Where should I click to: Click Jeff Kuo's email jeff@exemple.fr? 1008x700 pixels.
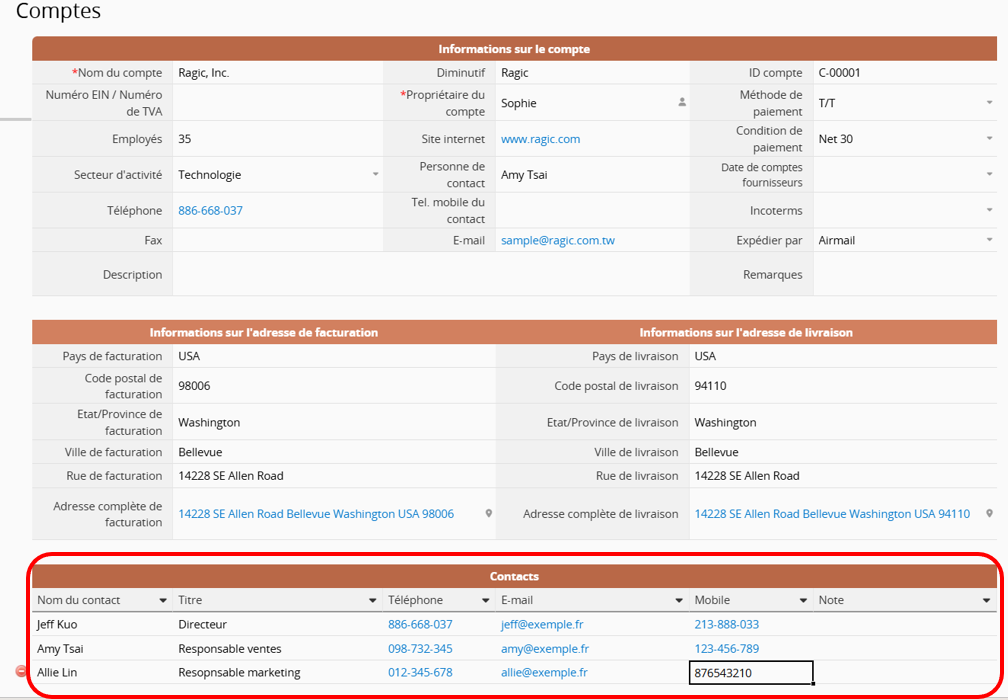point(541,624)
